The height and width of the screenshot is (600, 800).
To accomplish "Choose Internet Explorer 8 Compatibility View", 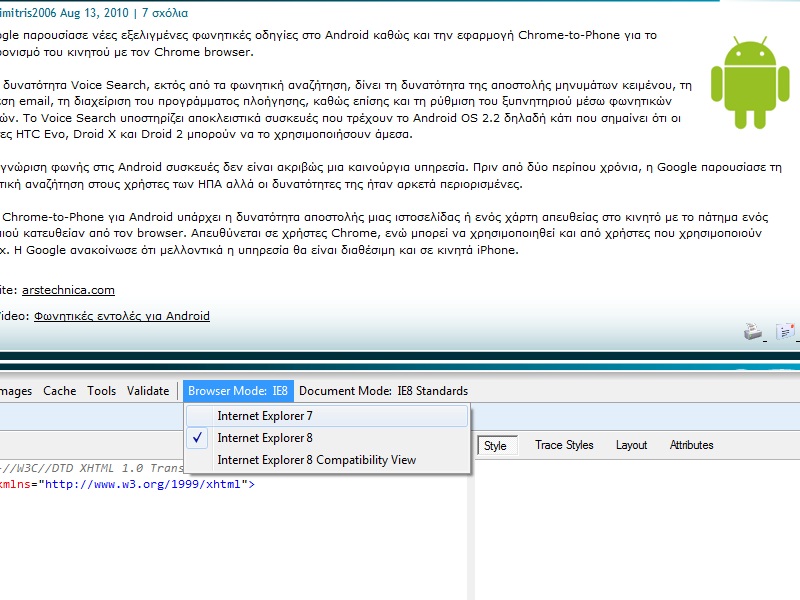I will pos(327,460).
